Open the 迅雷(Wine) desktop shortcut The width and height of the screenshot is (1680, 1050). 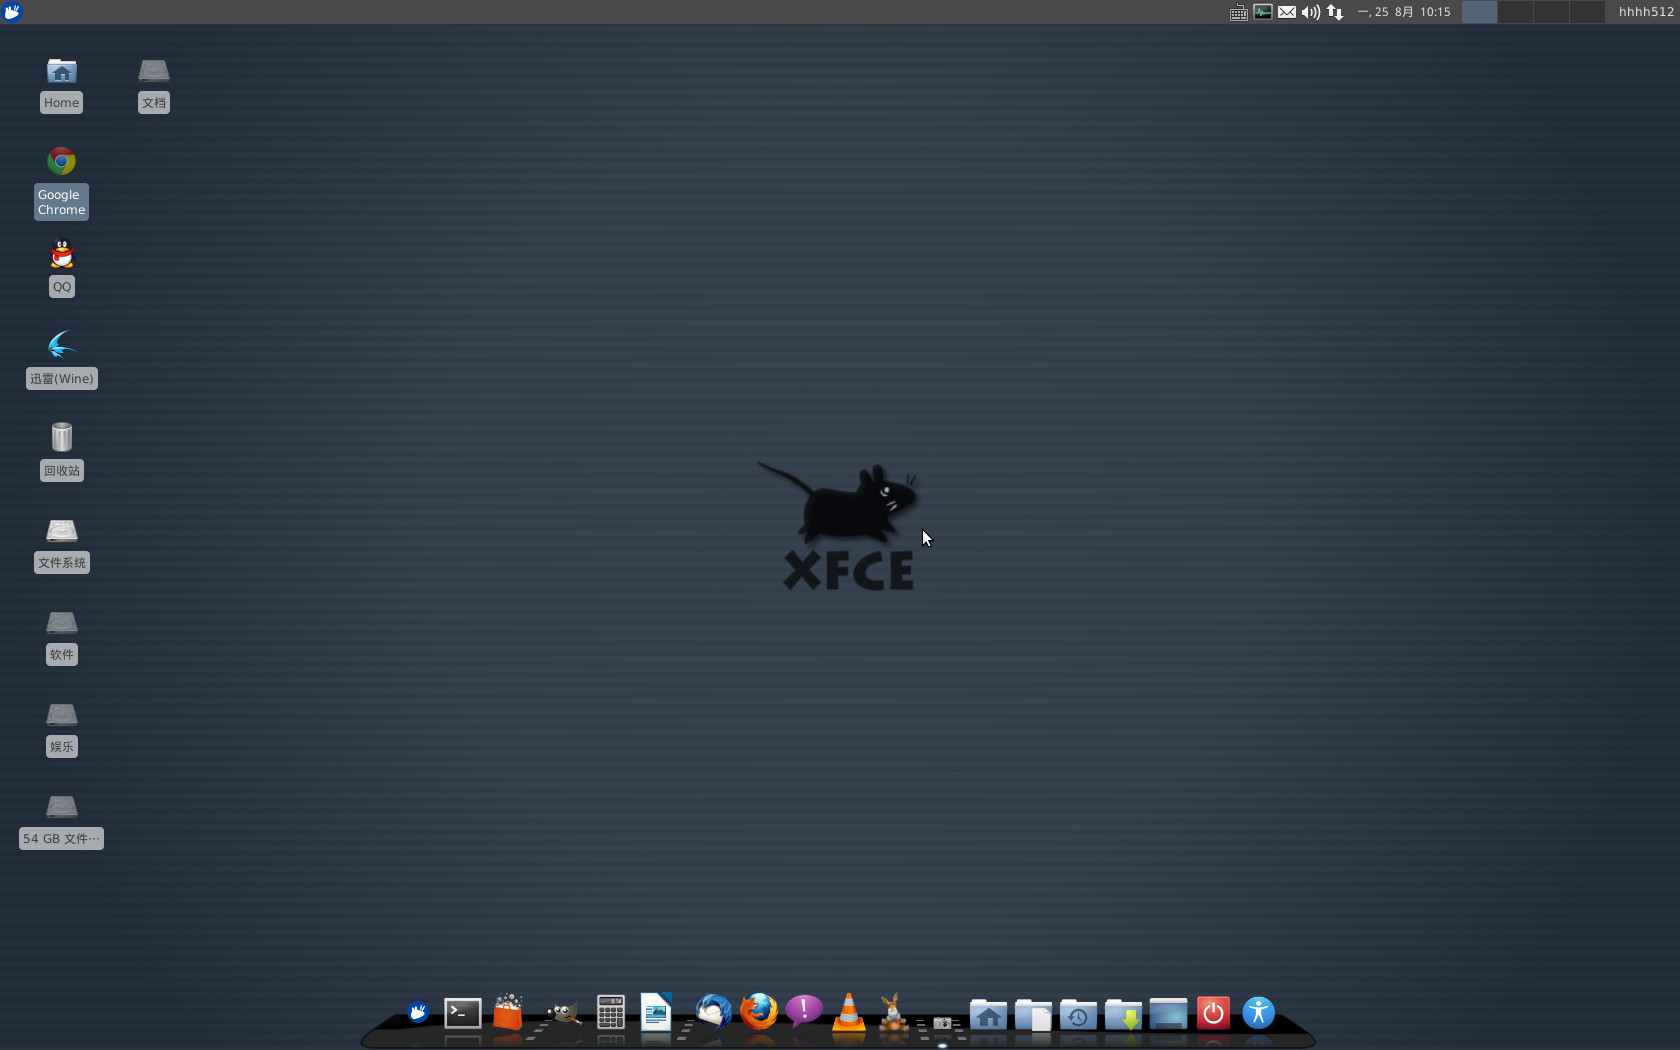click(x=61, y=345)
